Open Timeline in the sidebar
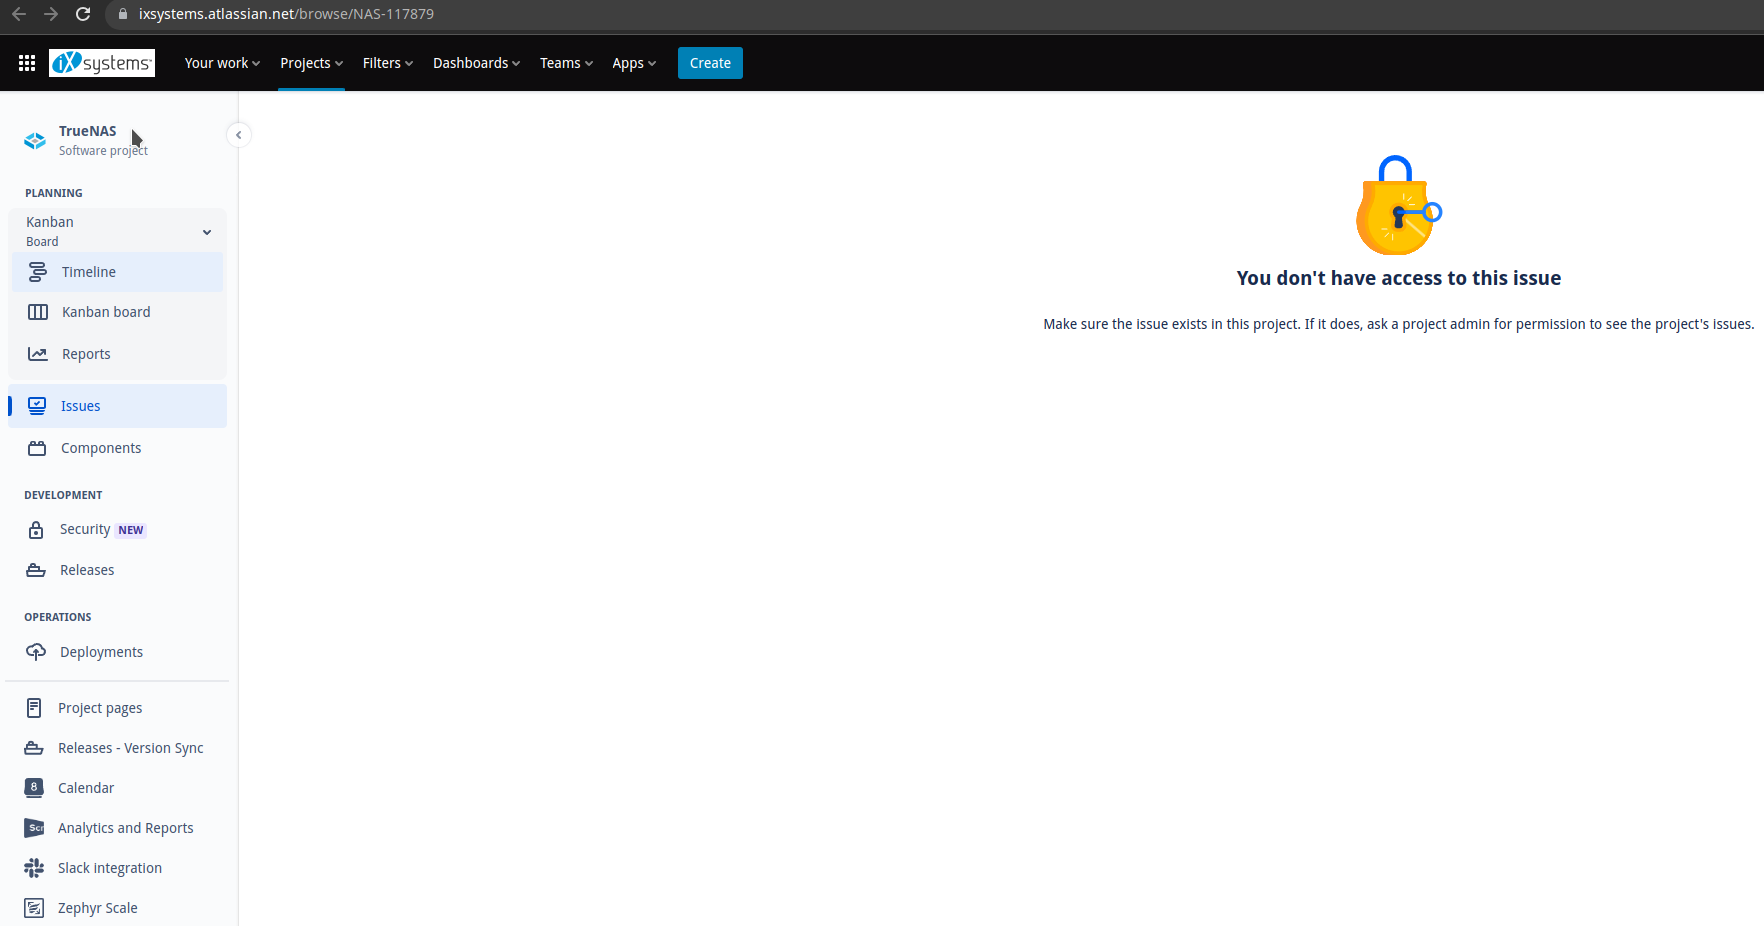 tap(118, 272)
